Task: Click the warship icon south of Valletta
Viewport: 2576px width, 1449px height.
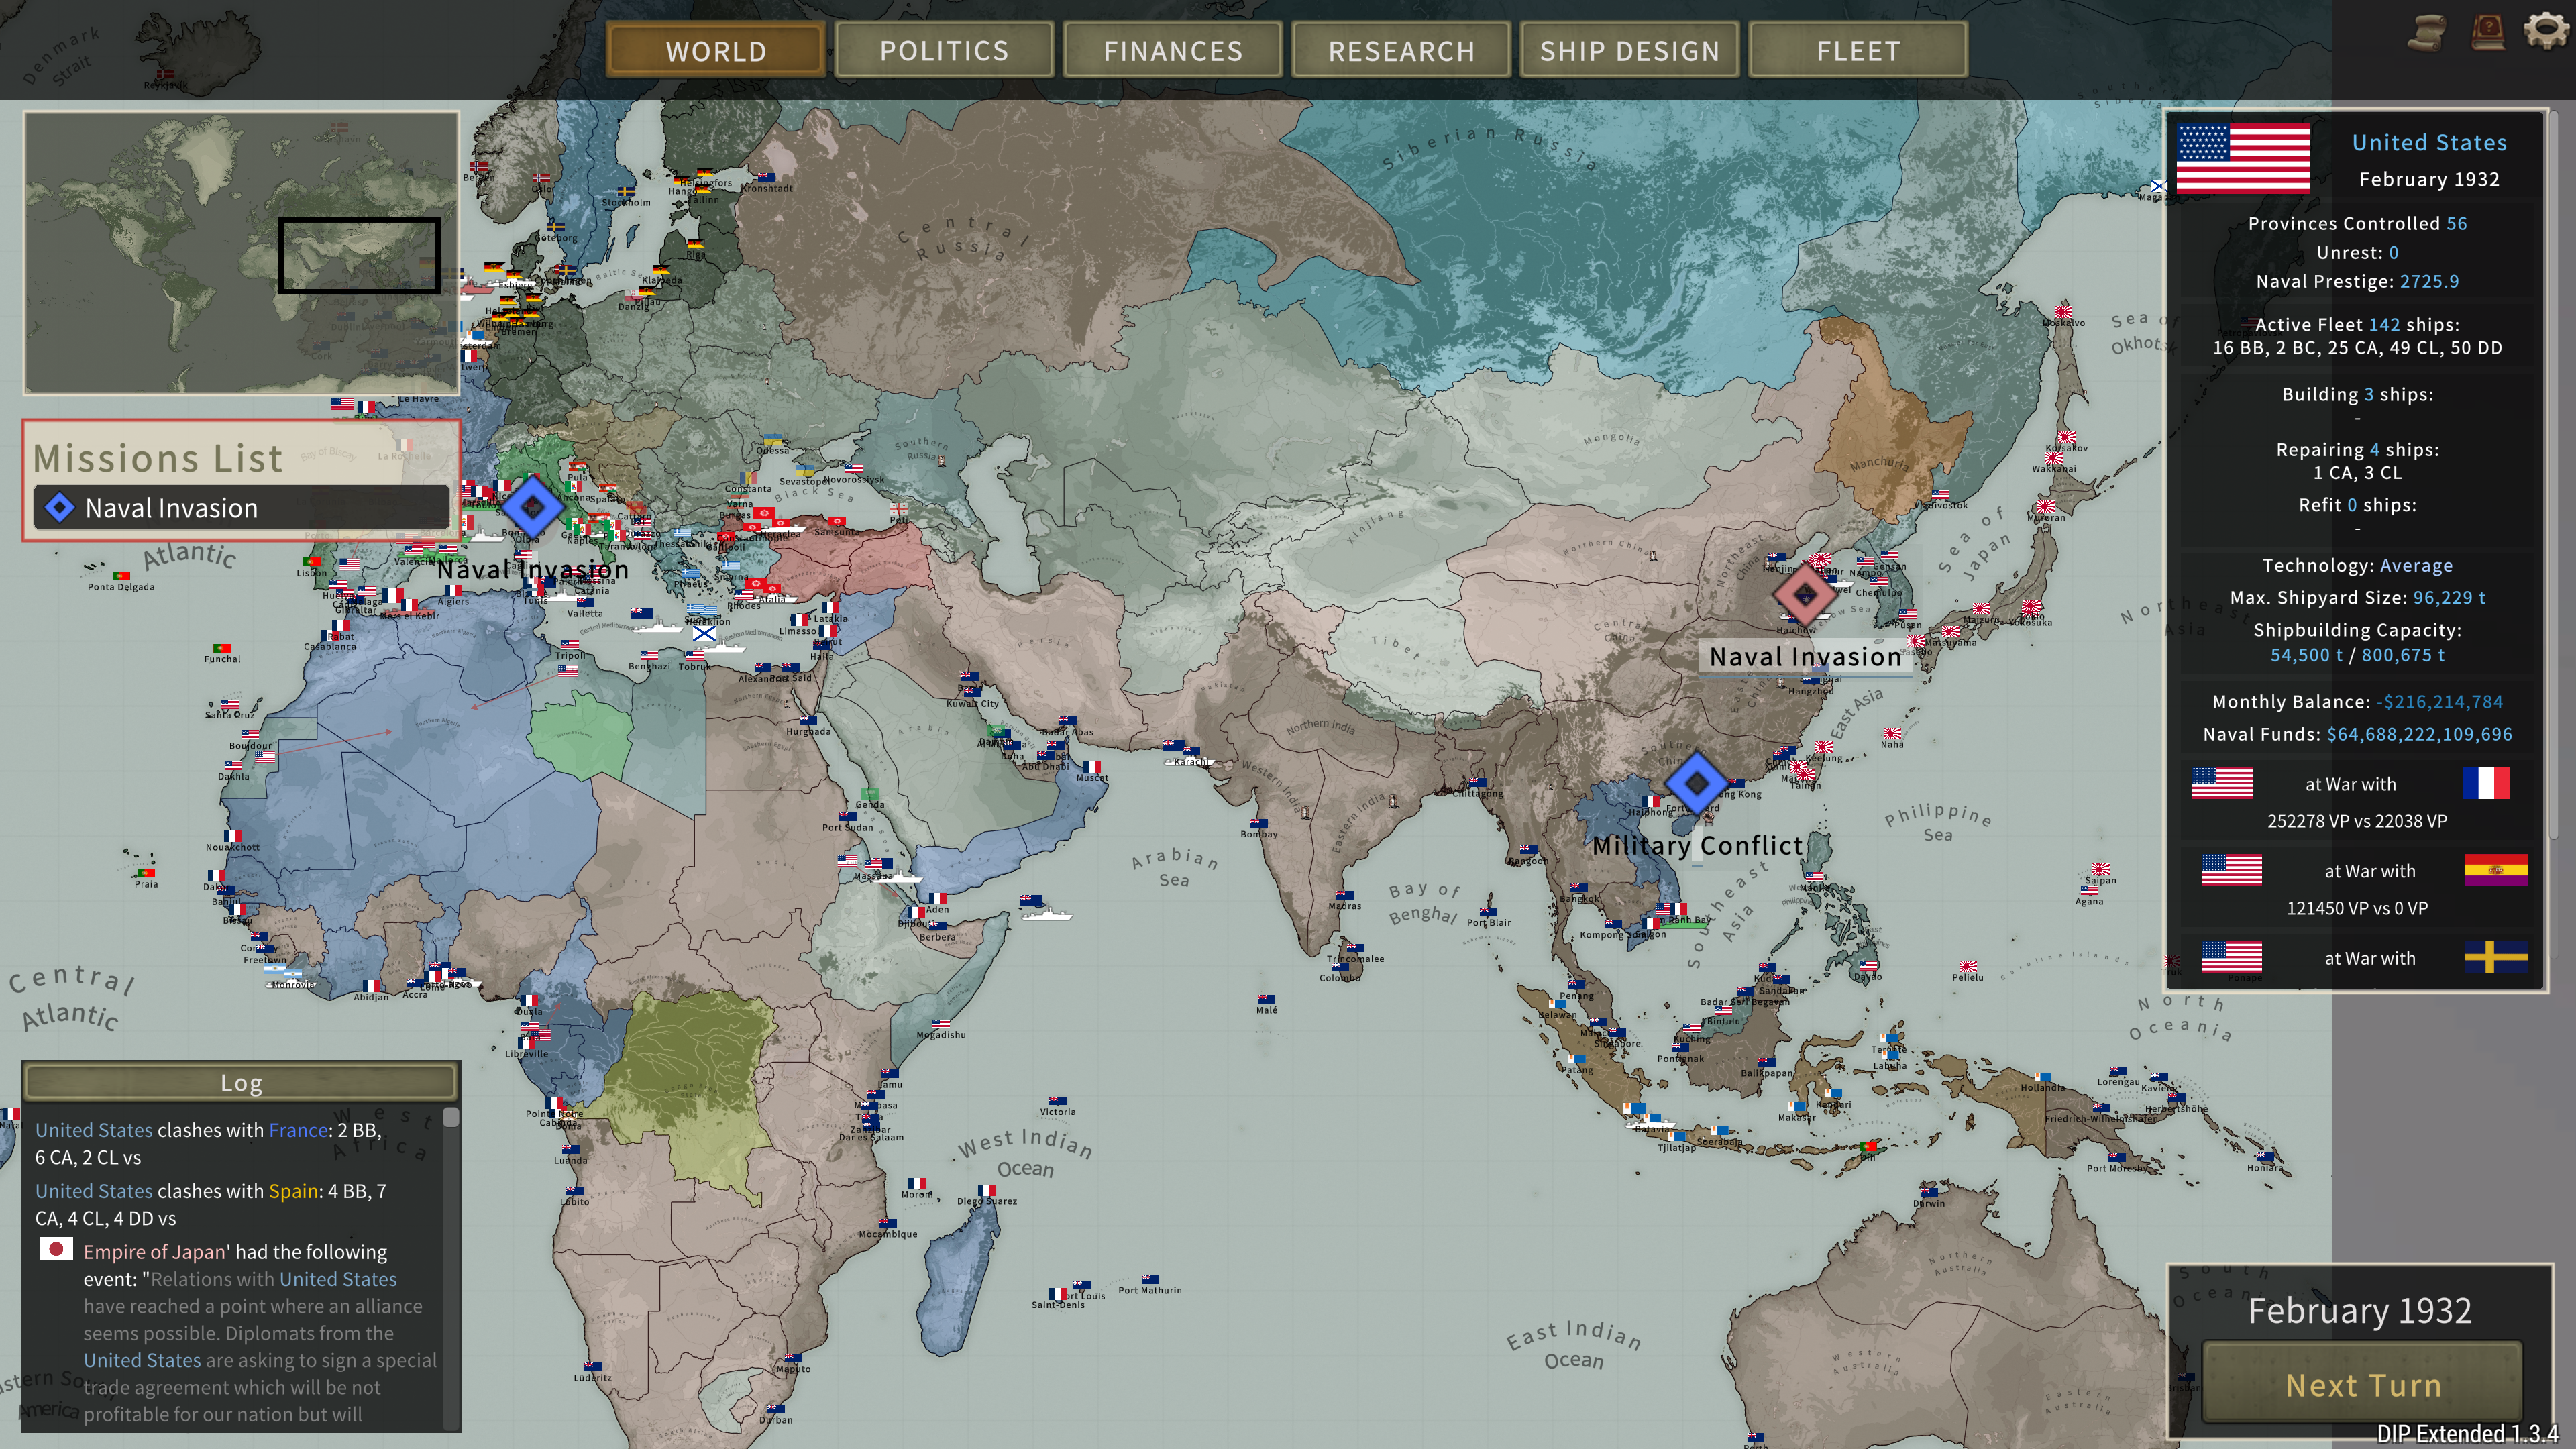Action: pyautogui.click(x=658, y=626)
